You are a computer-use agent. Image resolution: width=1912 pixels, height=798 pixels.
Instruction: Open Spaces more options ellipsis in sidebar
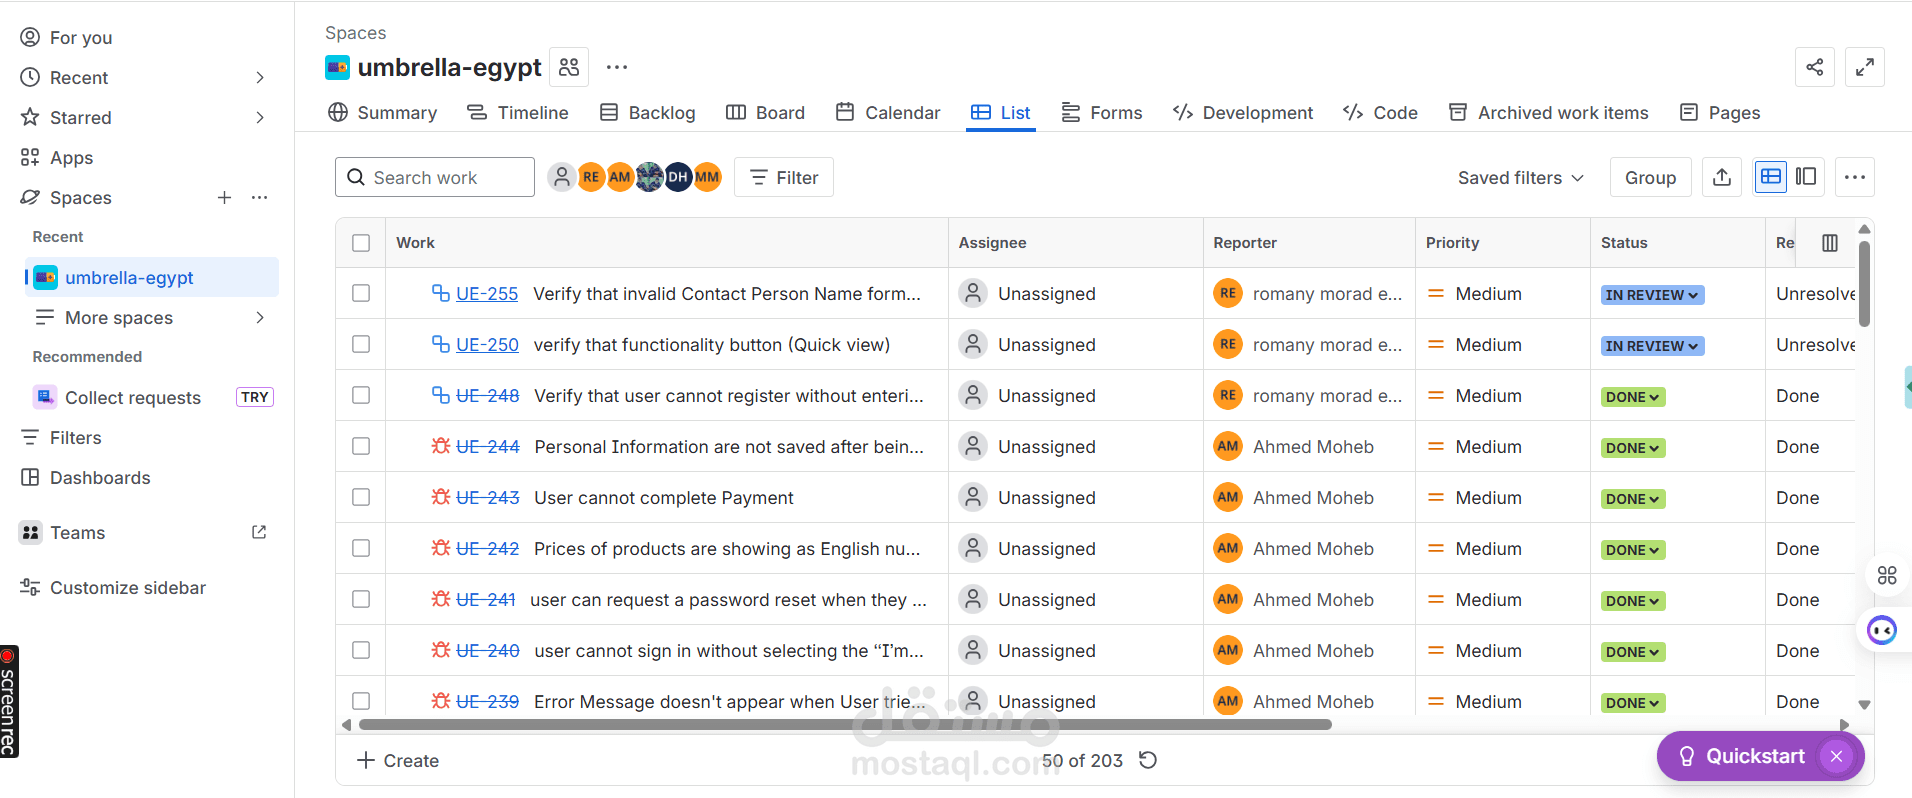[x=260, y=197]
